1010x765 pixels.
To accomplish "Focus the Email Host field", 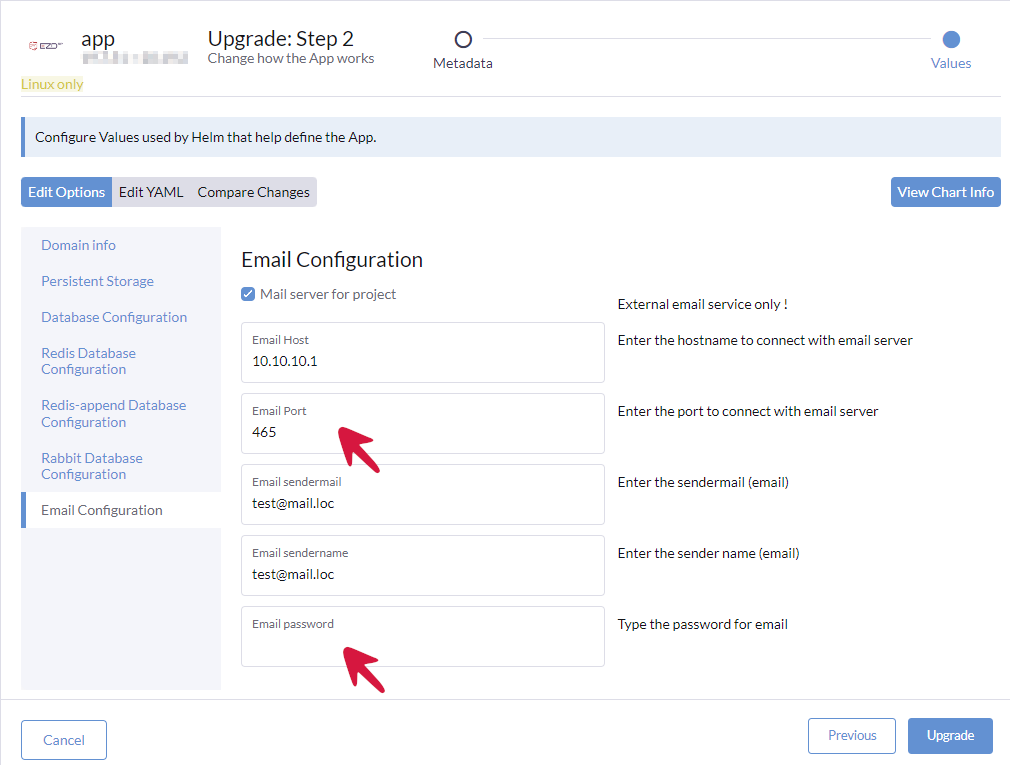I will pyautogui.click(x=422, y=361).
